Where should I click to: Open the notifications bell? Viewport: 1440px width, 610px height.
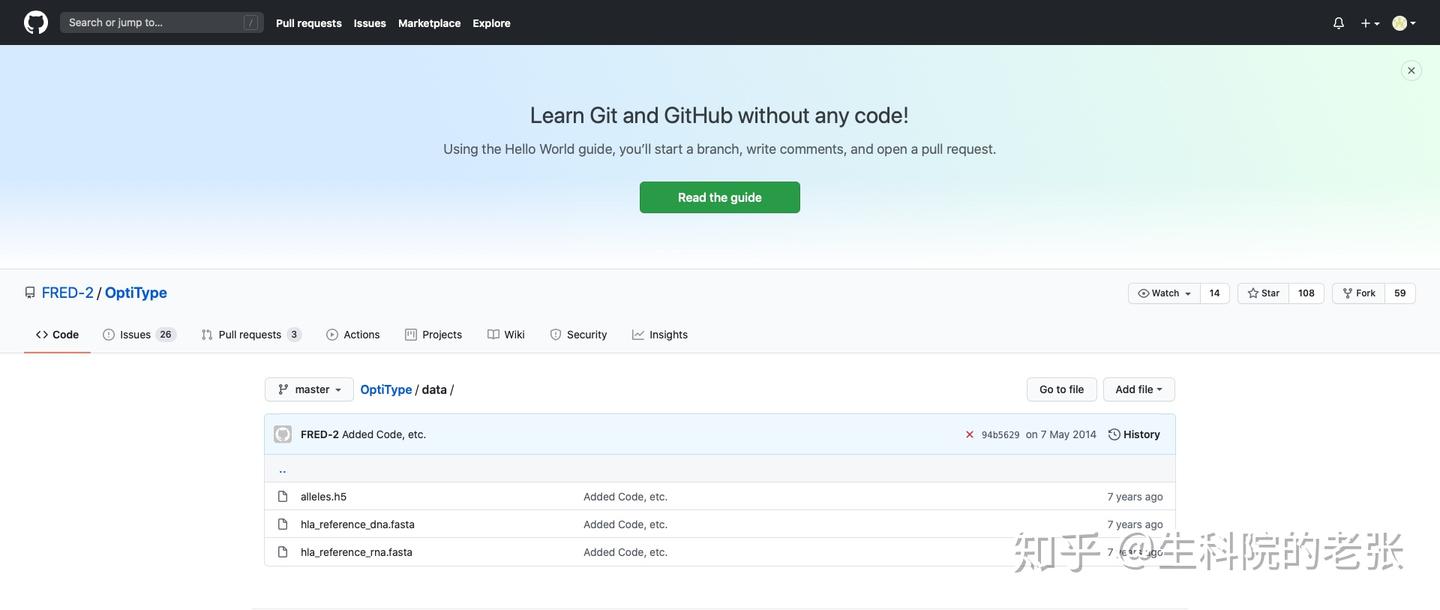[1339, 23]
